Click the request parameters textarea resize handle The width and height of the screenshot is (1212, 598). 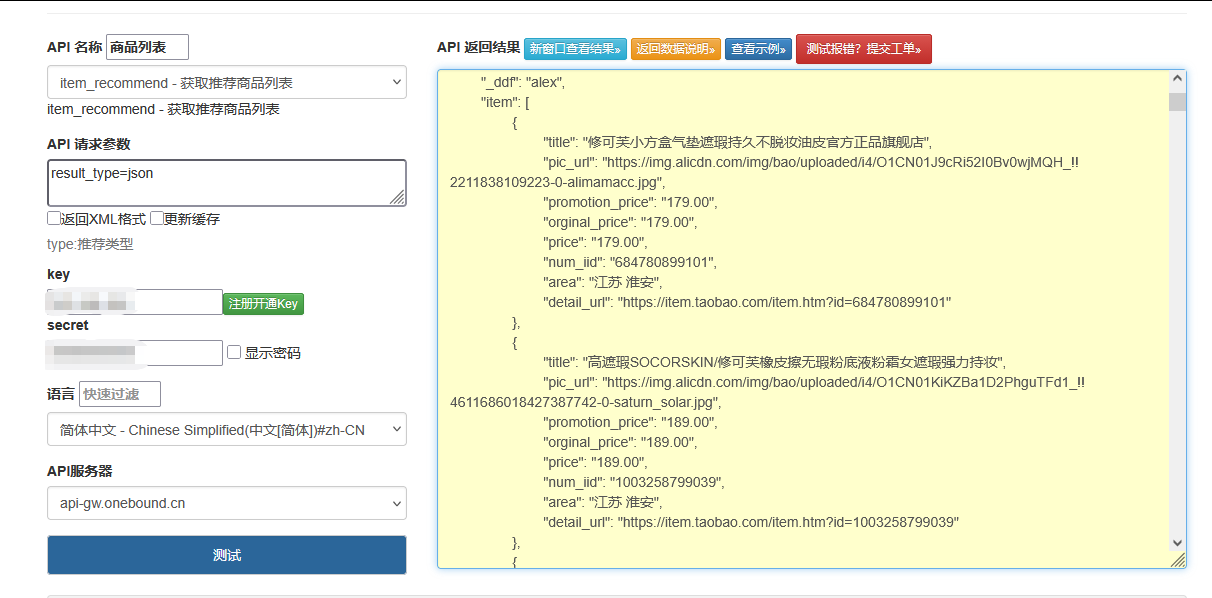coord(398,198)
